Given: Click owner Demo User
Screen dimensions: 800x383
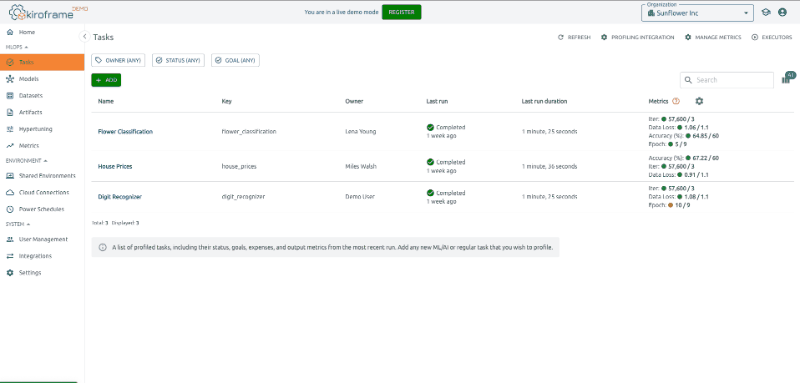Looking at the screenshot, I should point(360,197).
